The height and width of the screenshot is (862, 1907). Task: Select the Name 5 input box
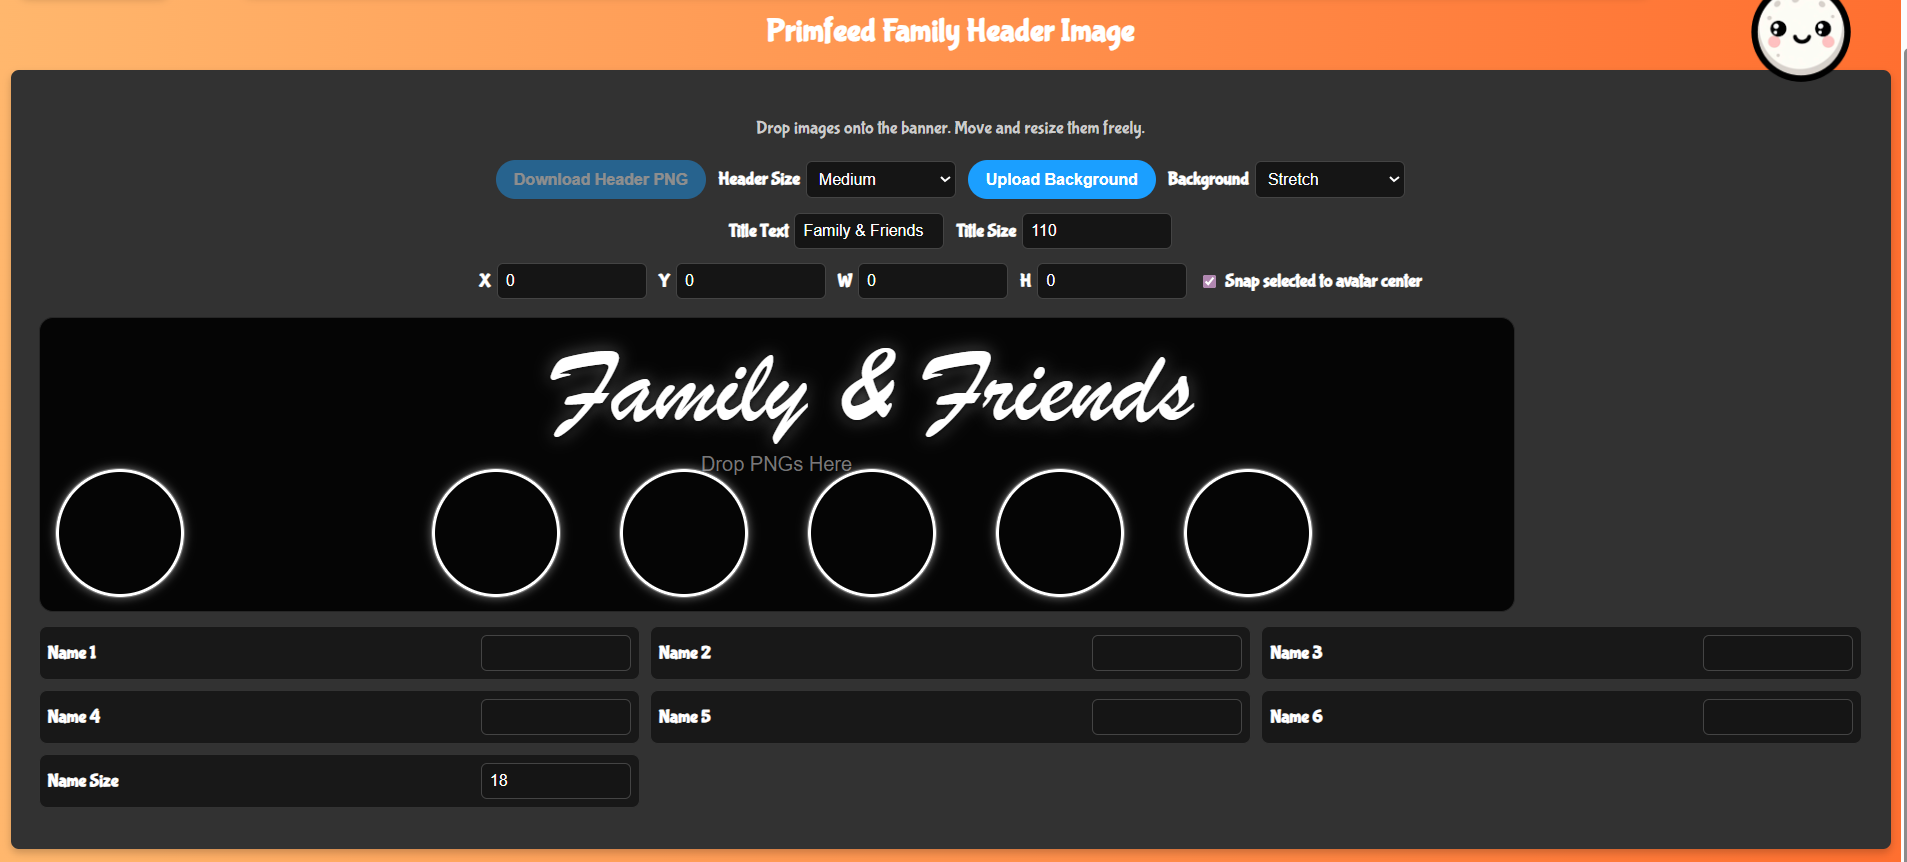click(1167, 717)
